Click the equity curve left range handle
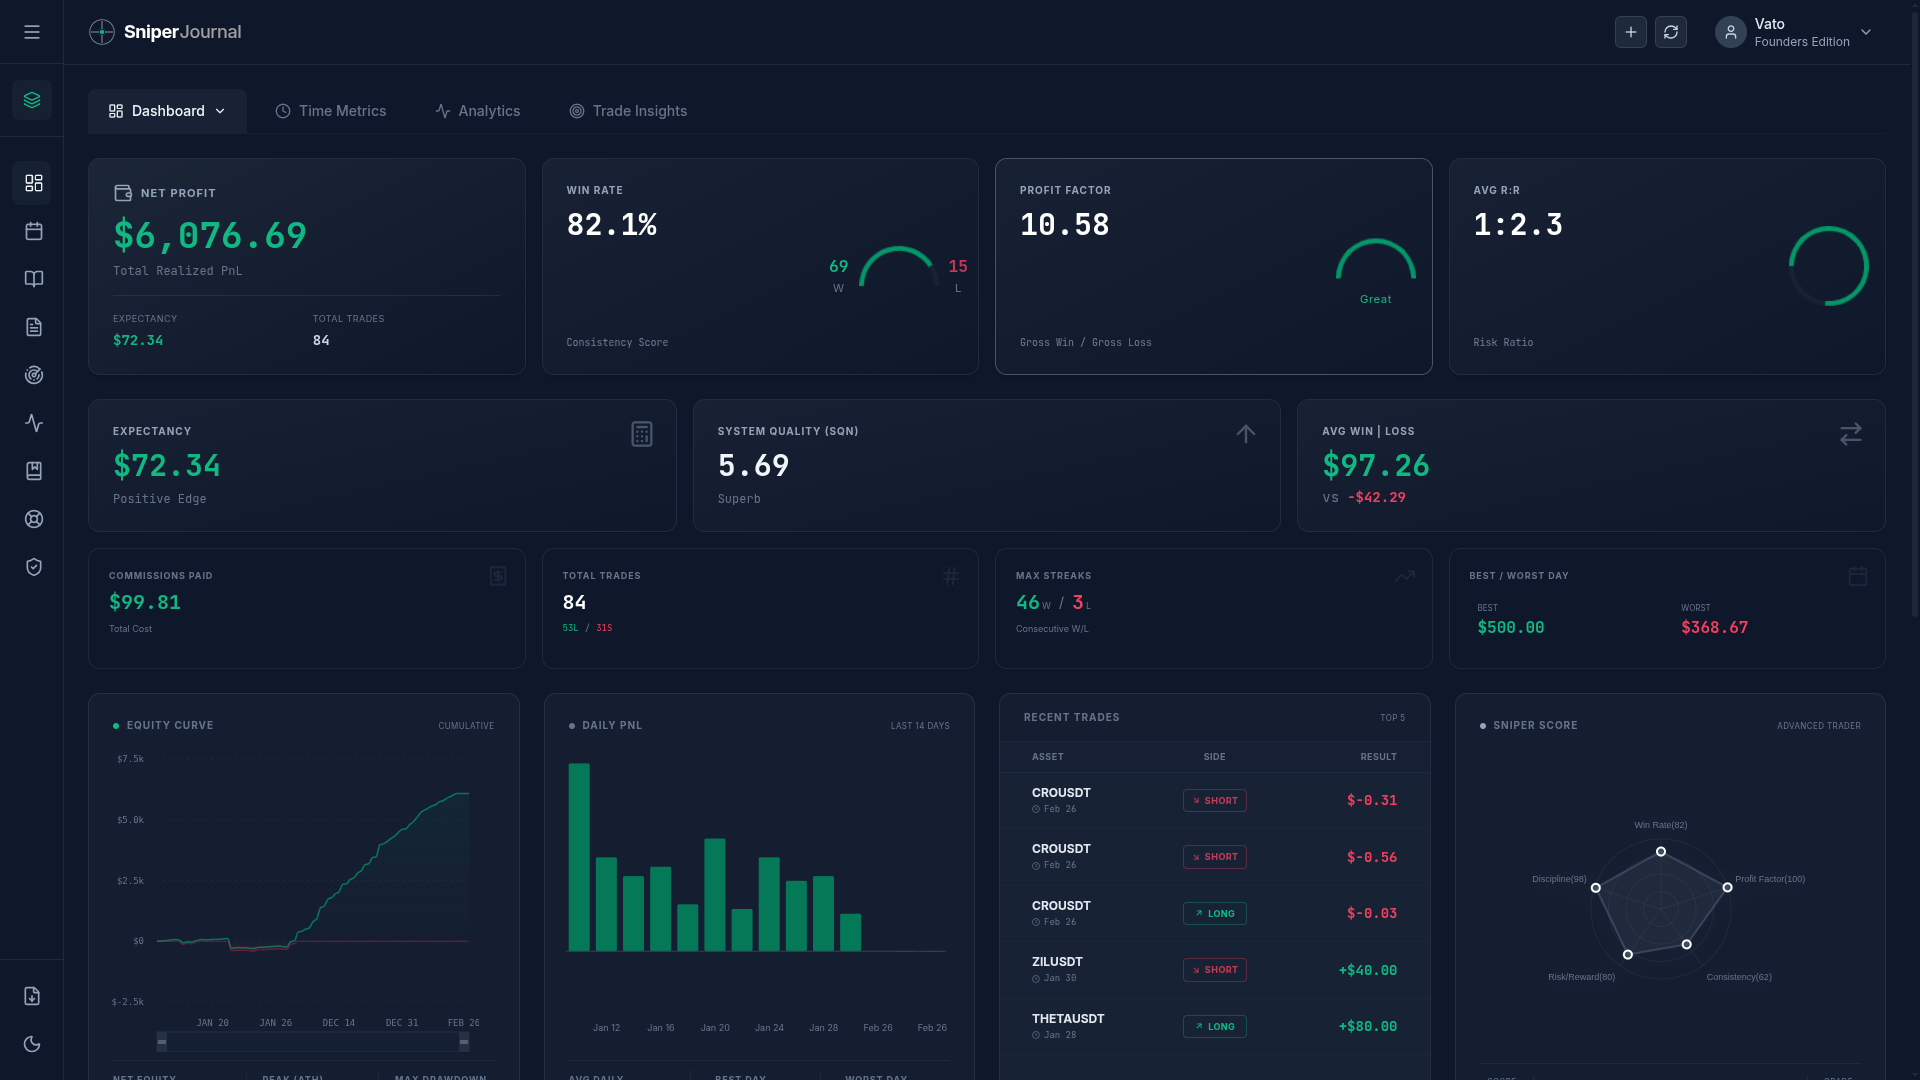Screen dimensions: 1920x1080 162,1042
